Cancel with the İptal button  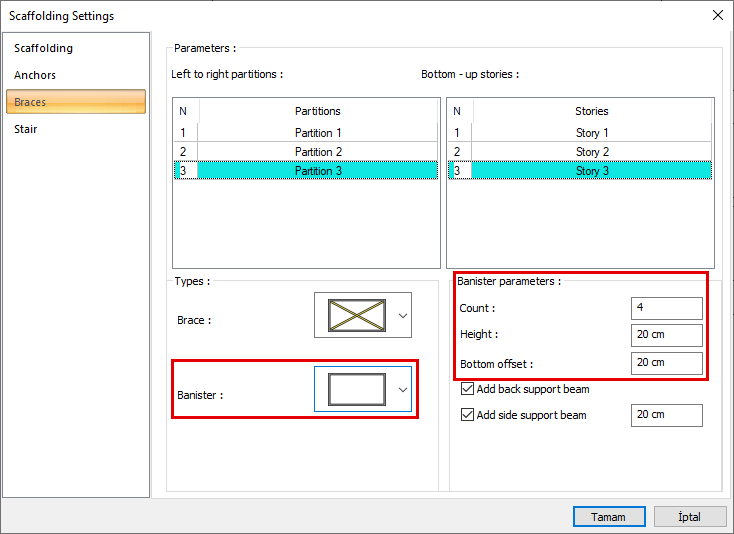(690, 517)
